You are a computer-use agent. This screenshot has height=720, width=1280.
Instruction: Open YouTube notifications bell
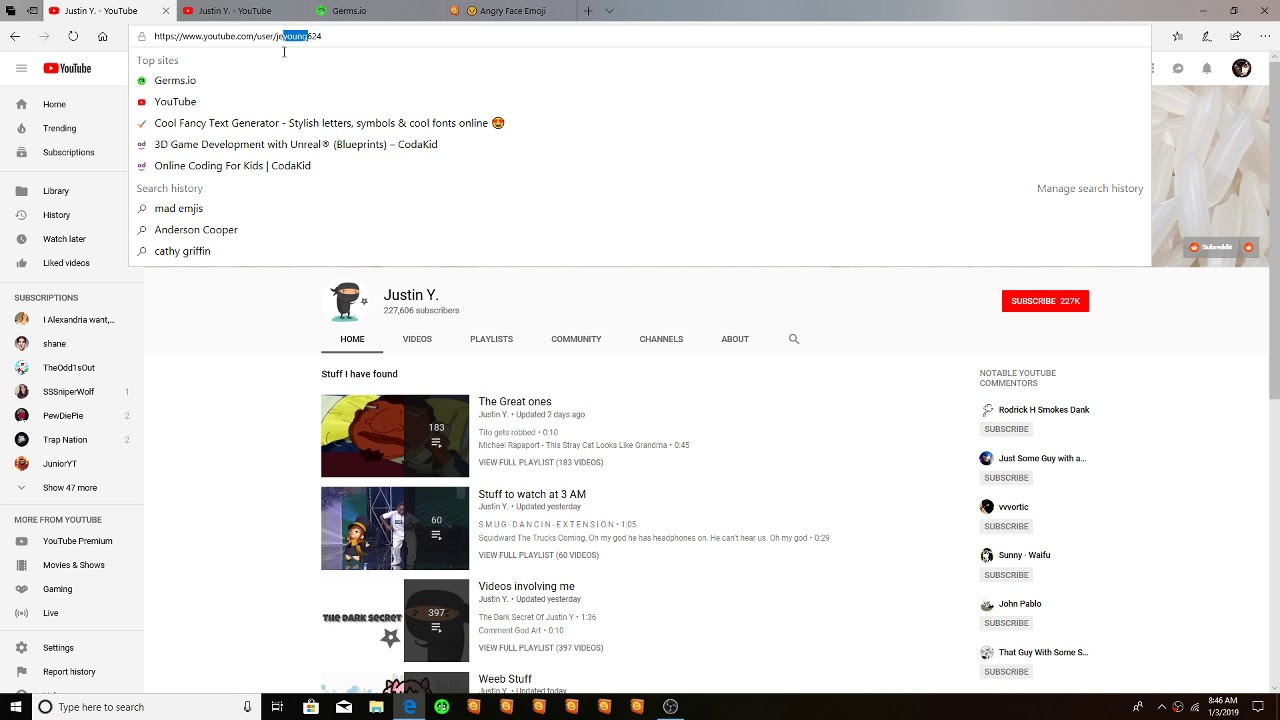point(1207,68)
